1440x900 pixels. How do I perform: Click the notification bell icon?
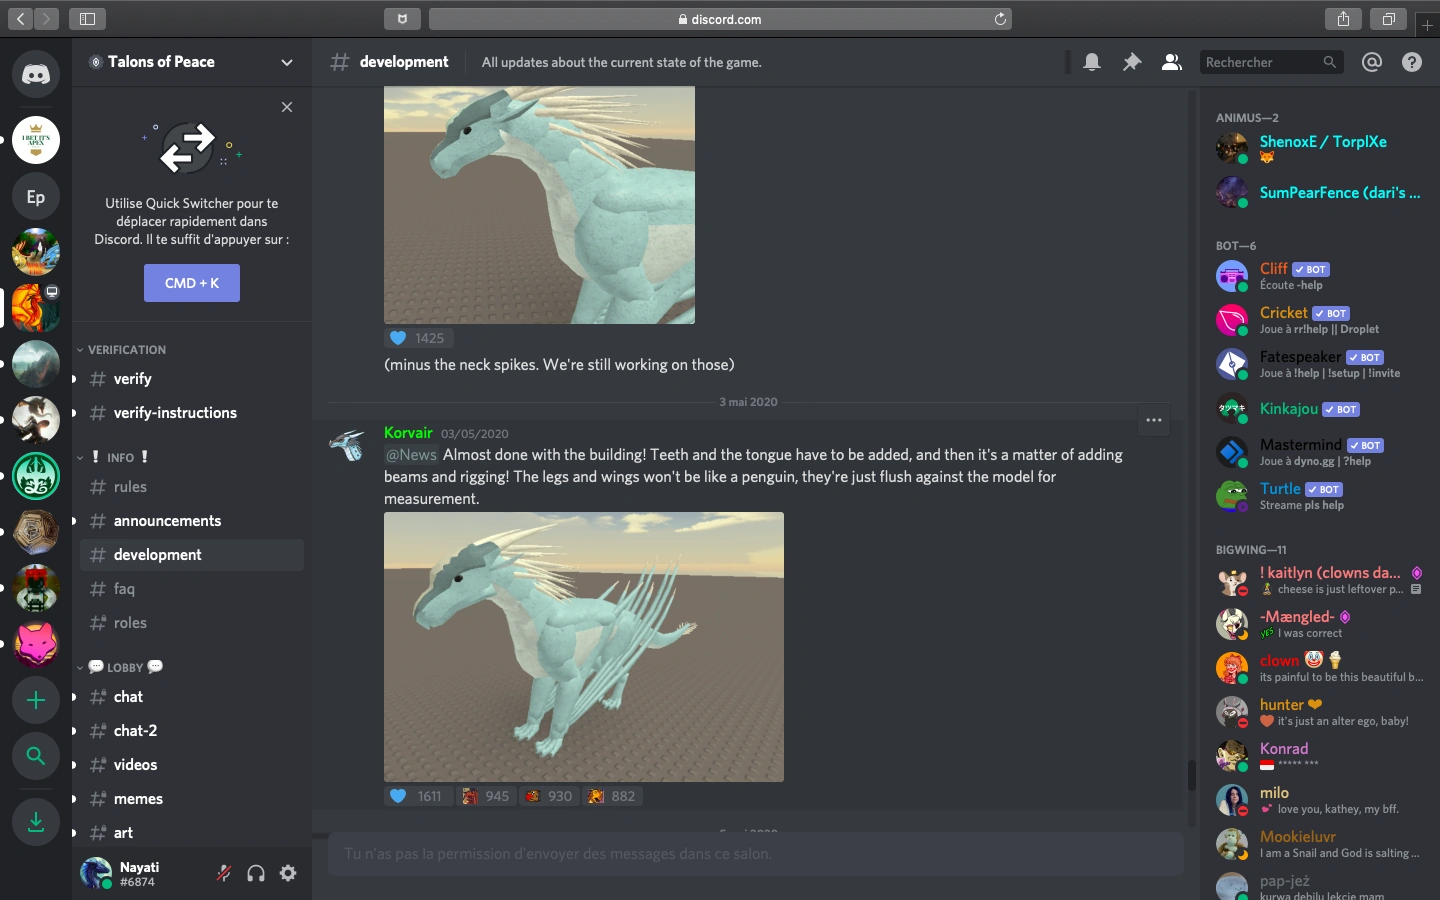coord(1092,62)
